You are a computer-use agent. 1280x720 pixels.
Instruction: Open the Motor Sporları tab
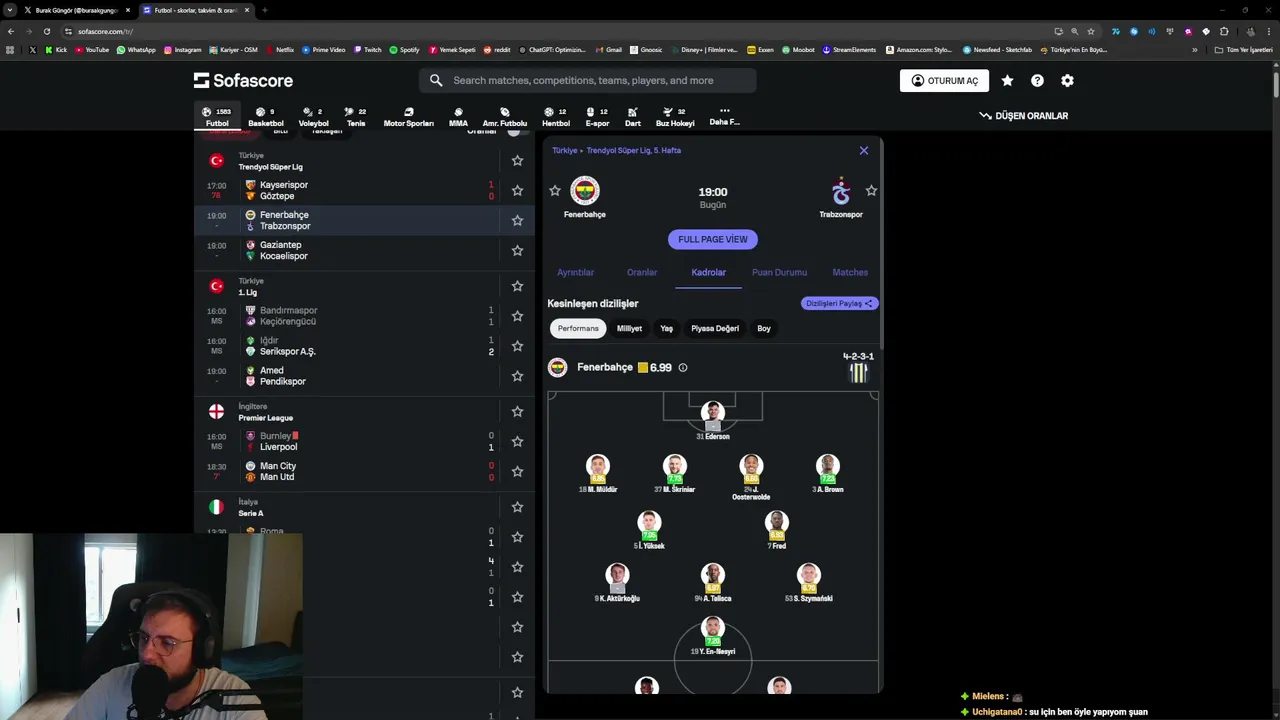tap(408, 117)
